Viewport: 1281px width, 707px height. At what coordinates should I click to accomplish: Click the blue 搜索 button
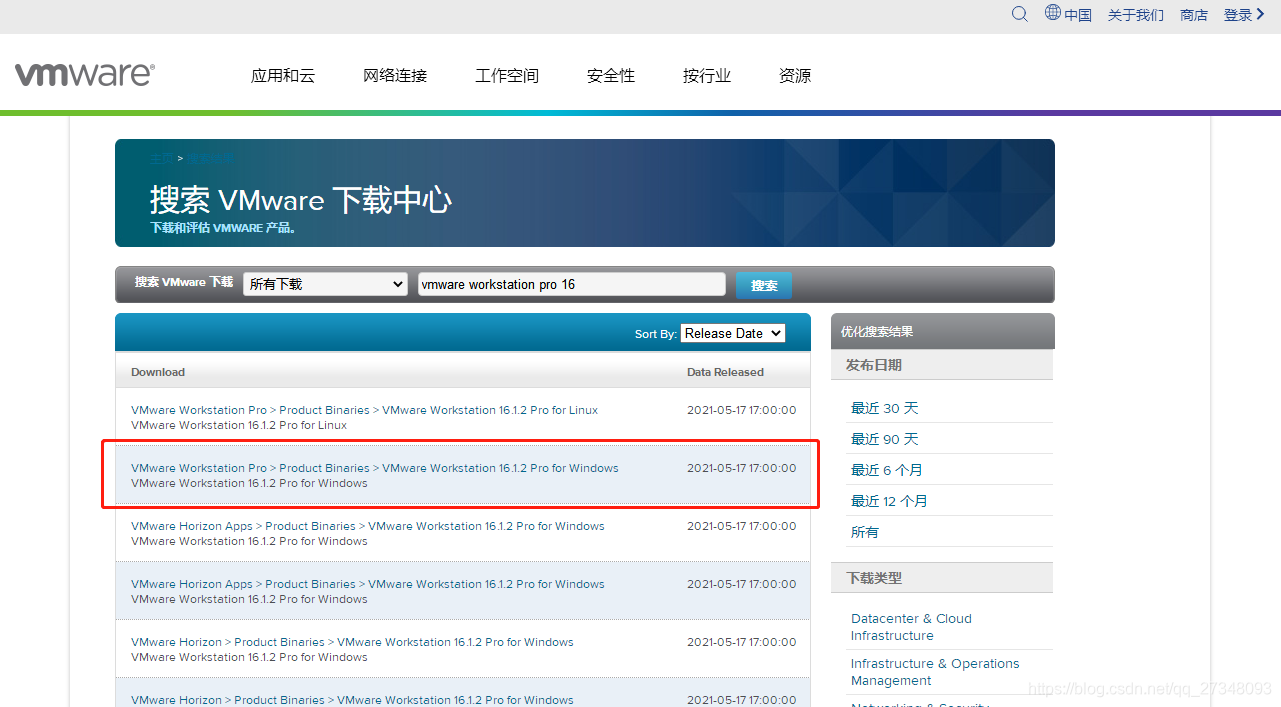coord(764,285)
